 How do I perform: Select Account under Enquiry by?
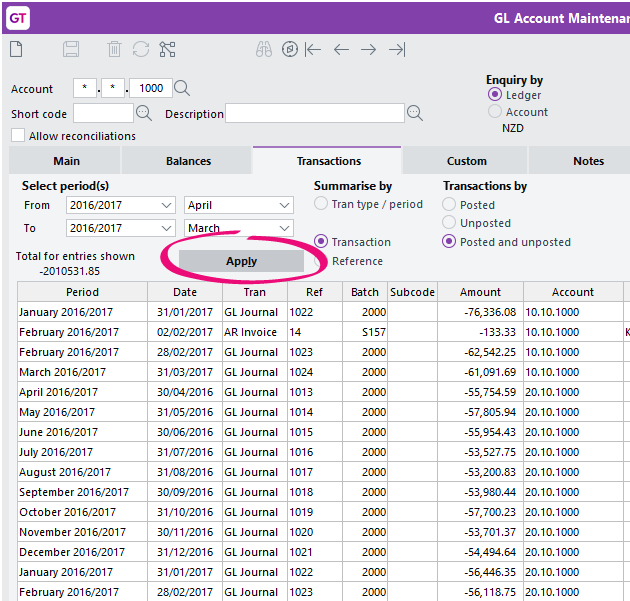click(x=495, y=112)
